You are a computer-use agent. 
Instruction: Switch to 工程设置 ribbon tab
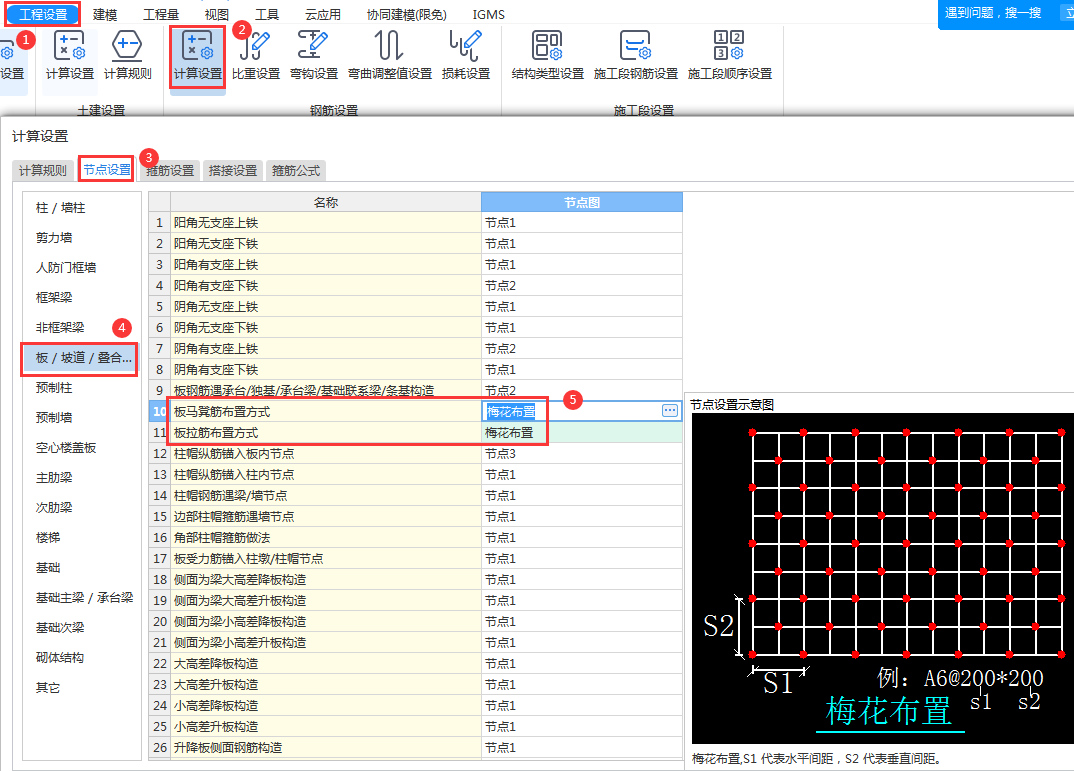(42, 14)
